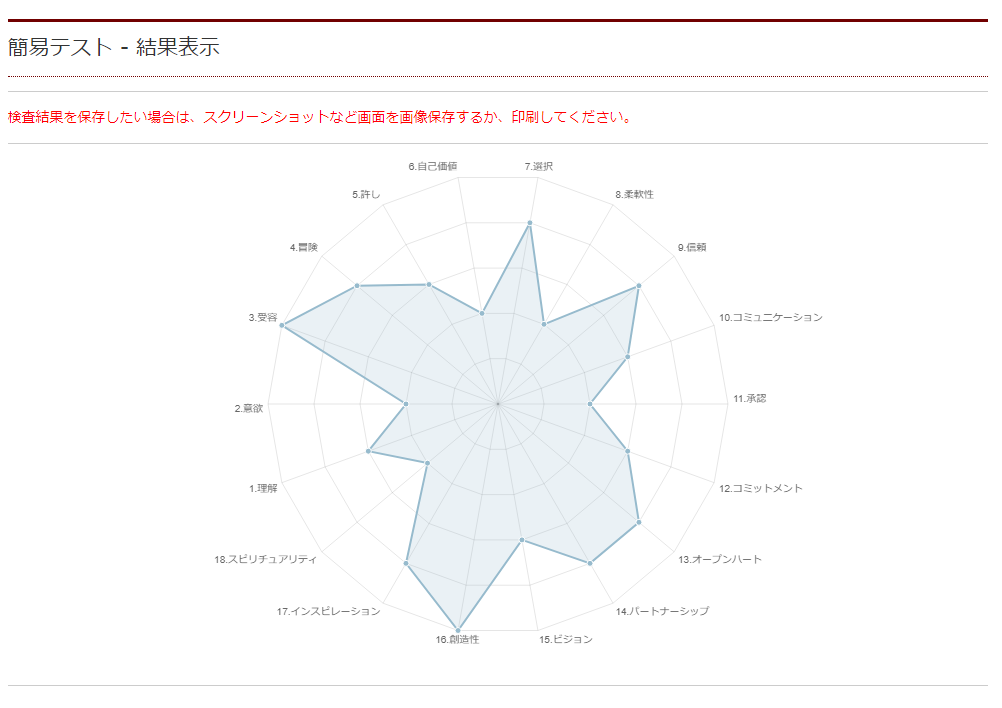This screenshot has width=1002, height=708.
Task: Click the data point on the 7.選択 axis
Action: pyautogui.click(x=530, y=223)
